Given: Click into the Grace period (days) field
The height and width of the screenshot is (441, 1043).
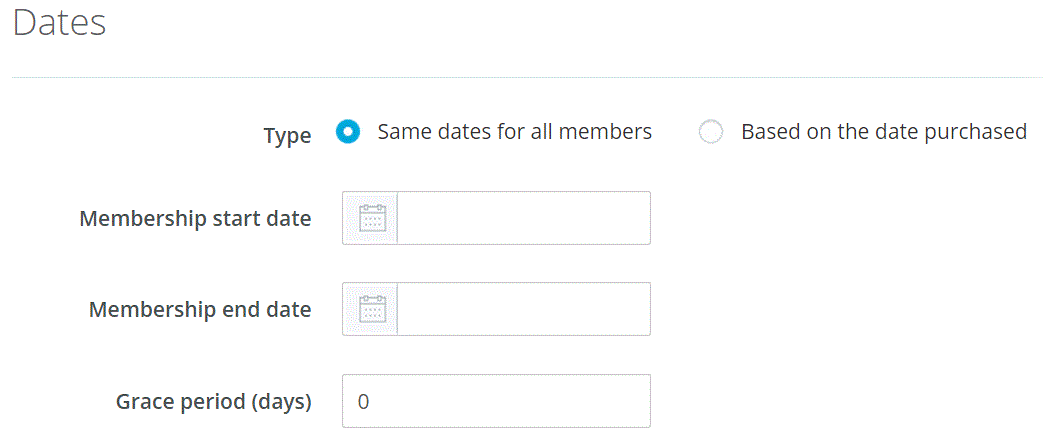Looking at the screenshot, I should click(x=496, y=401).
